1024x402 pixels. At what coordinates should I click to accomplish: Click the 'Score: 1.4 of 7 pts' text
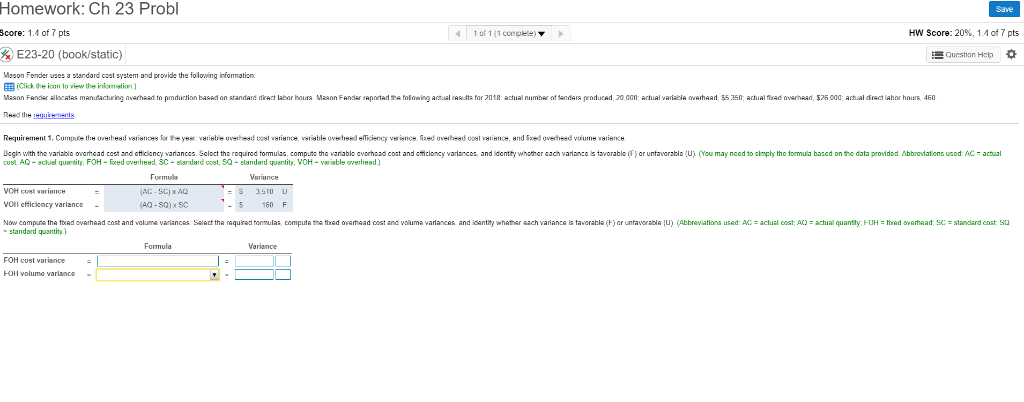[35, 33]
